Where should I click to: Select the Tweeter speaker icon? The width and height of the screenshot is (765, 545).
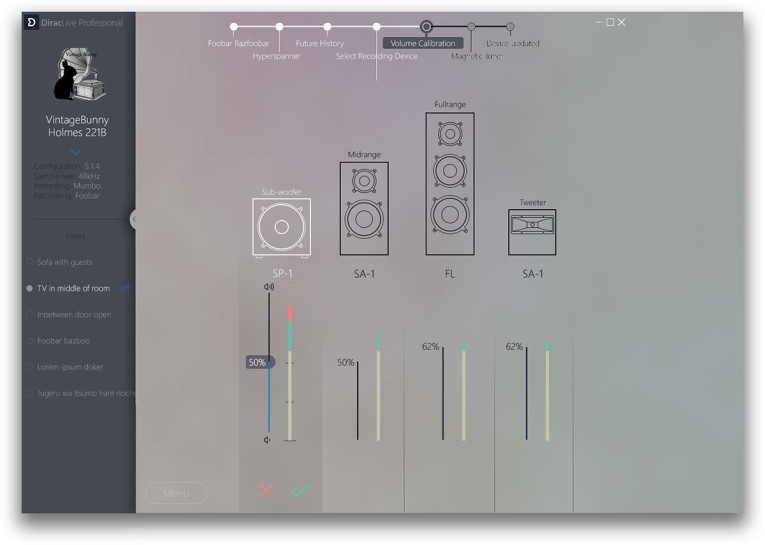coord(532,232)
